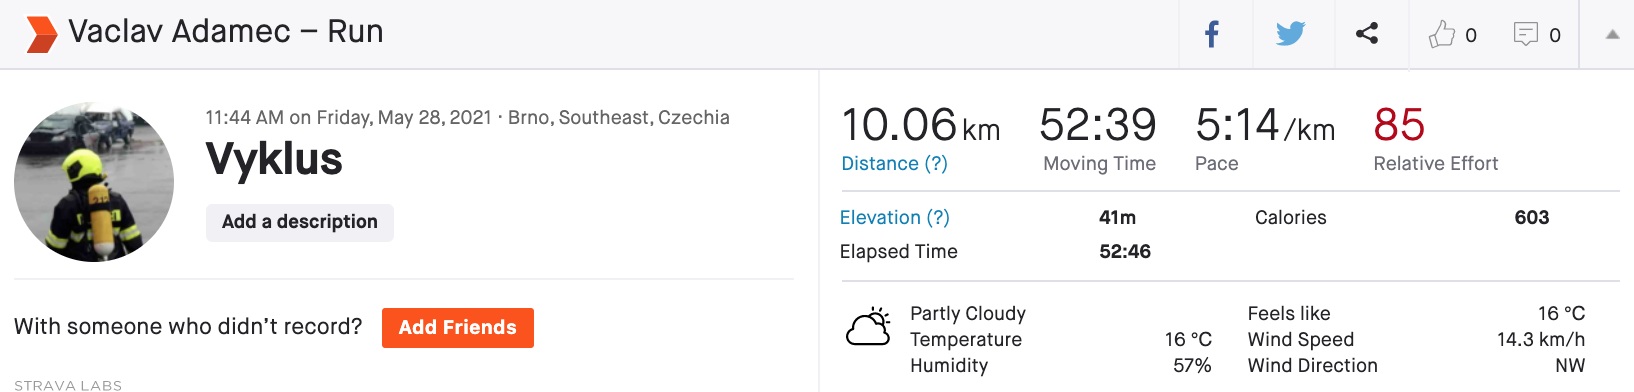Image resolution: width=1634 pixels, height=392 pixels.
Task: Open comments via speech bubble icon
Action: (1526, 34)
